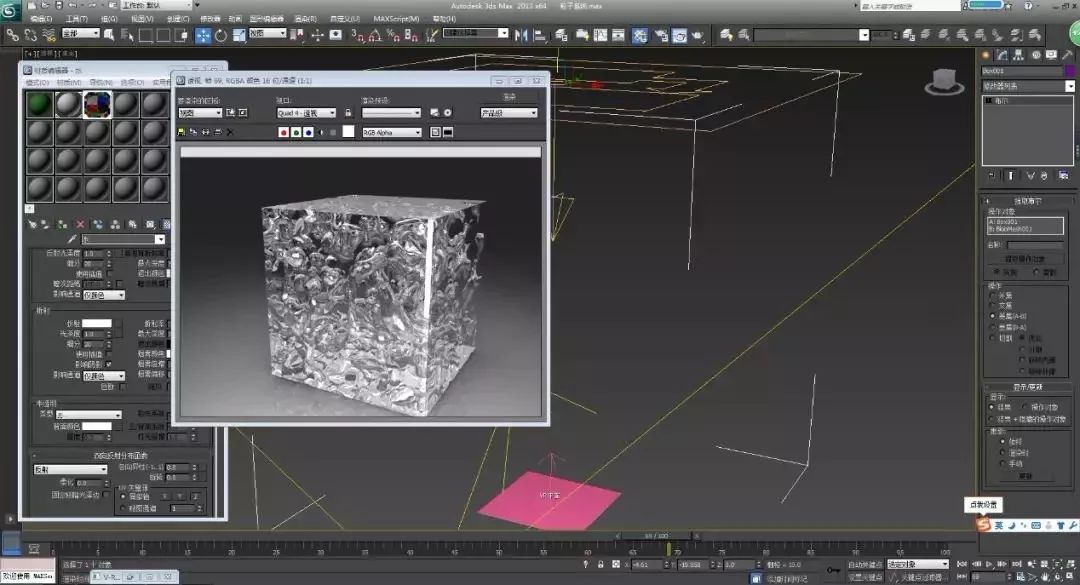
Task: Select the Intersection radio option in Operation group
Action: coord(993,305)
